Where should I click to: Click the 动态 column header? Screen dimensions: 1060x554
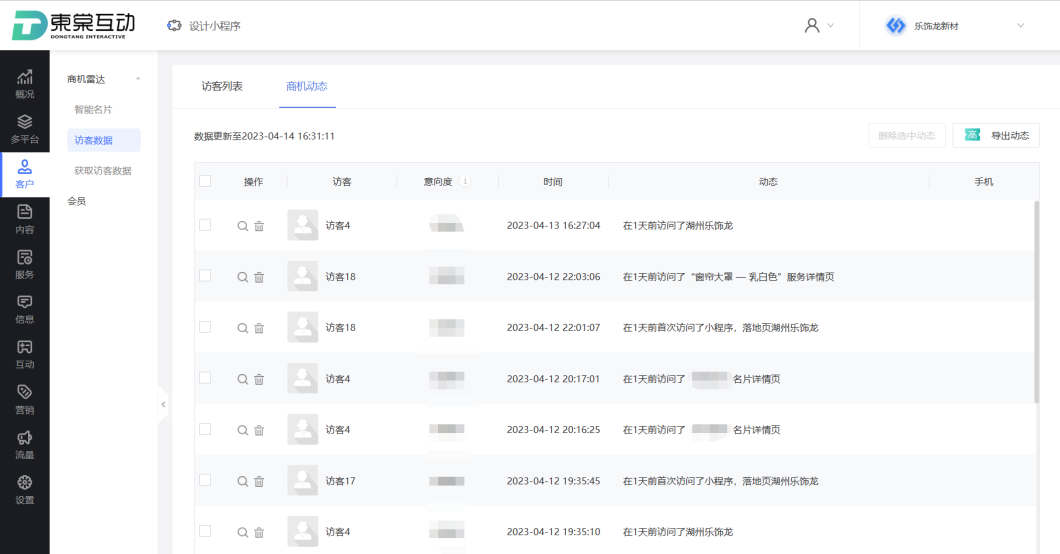(768, 182)
